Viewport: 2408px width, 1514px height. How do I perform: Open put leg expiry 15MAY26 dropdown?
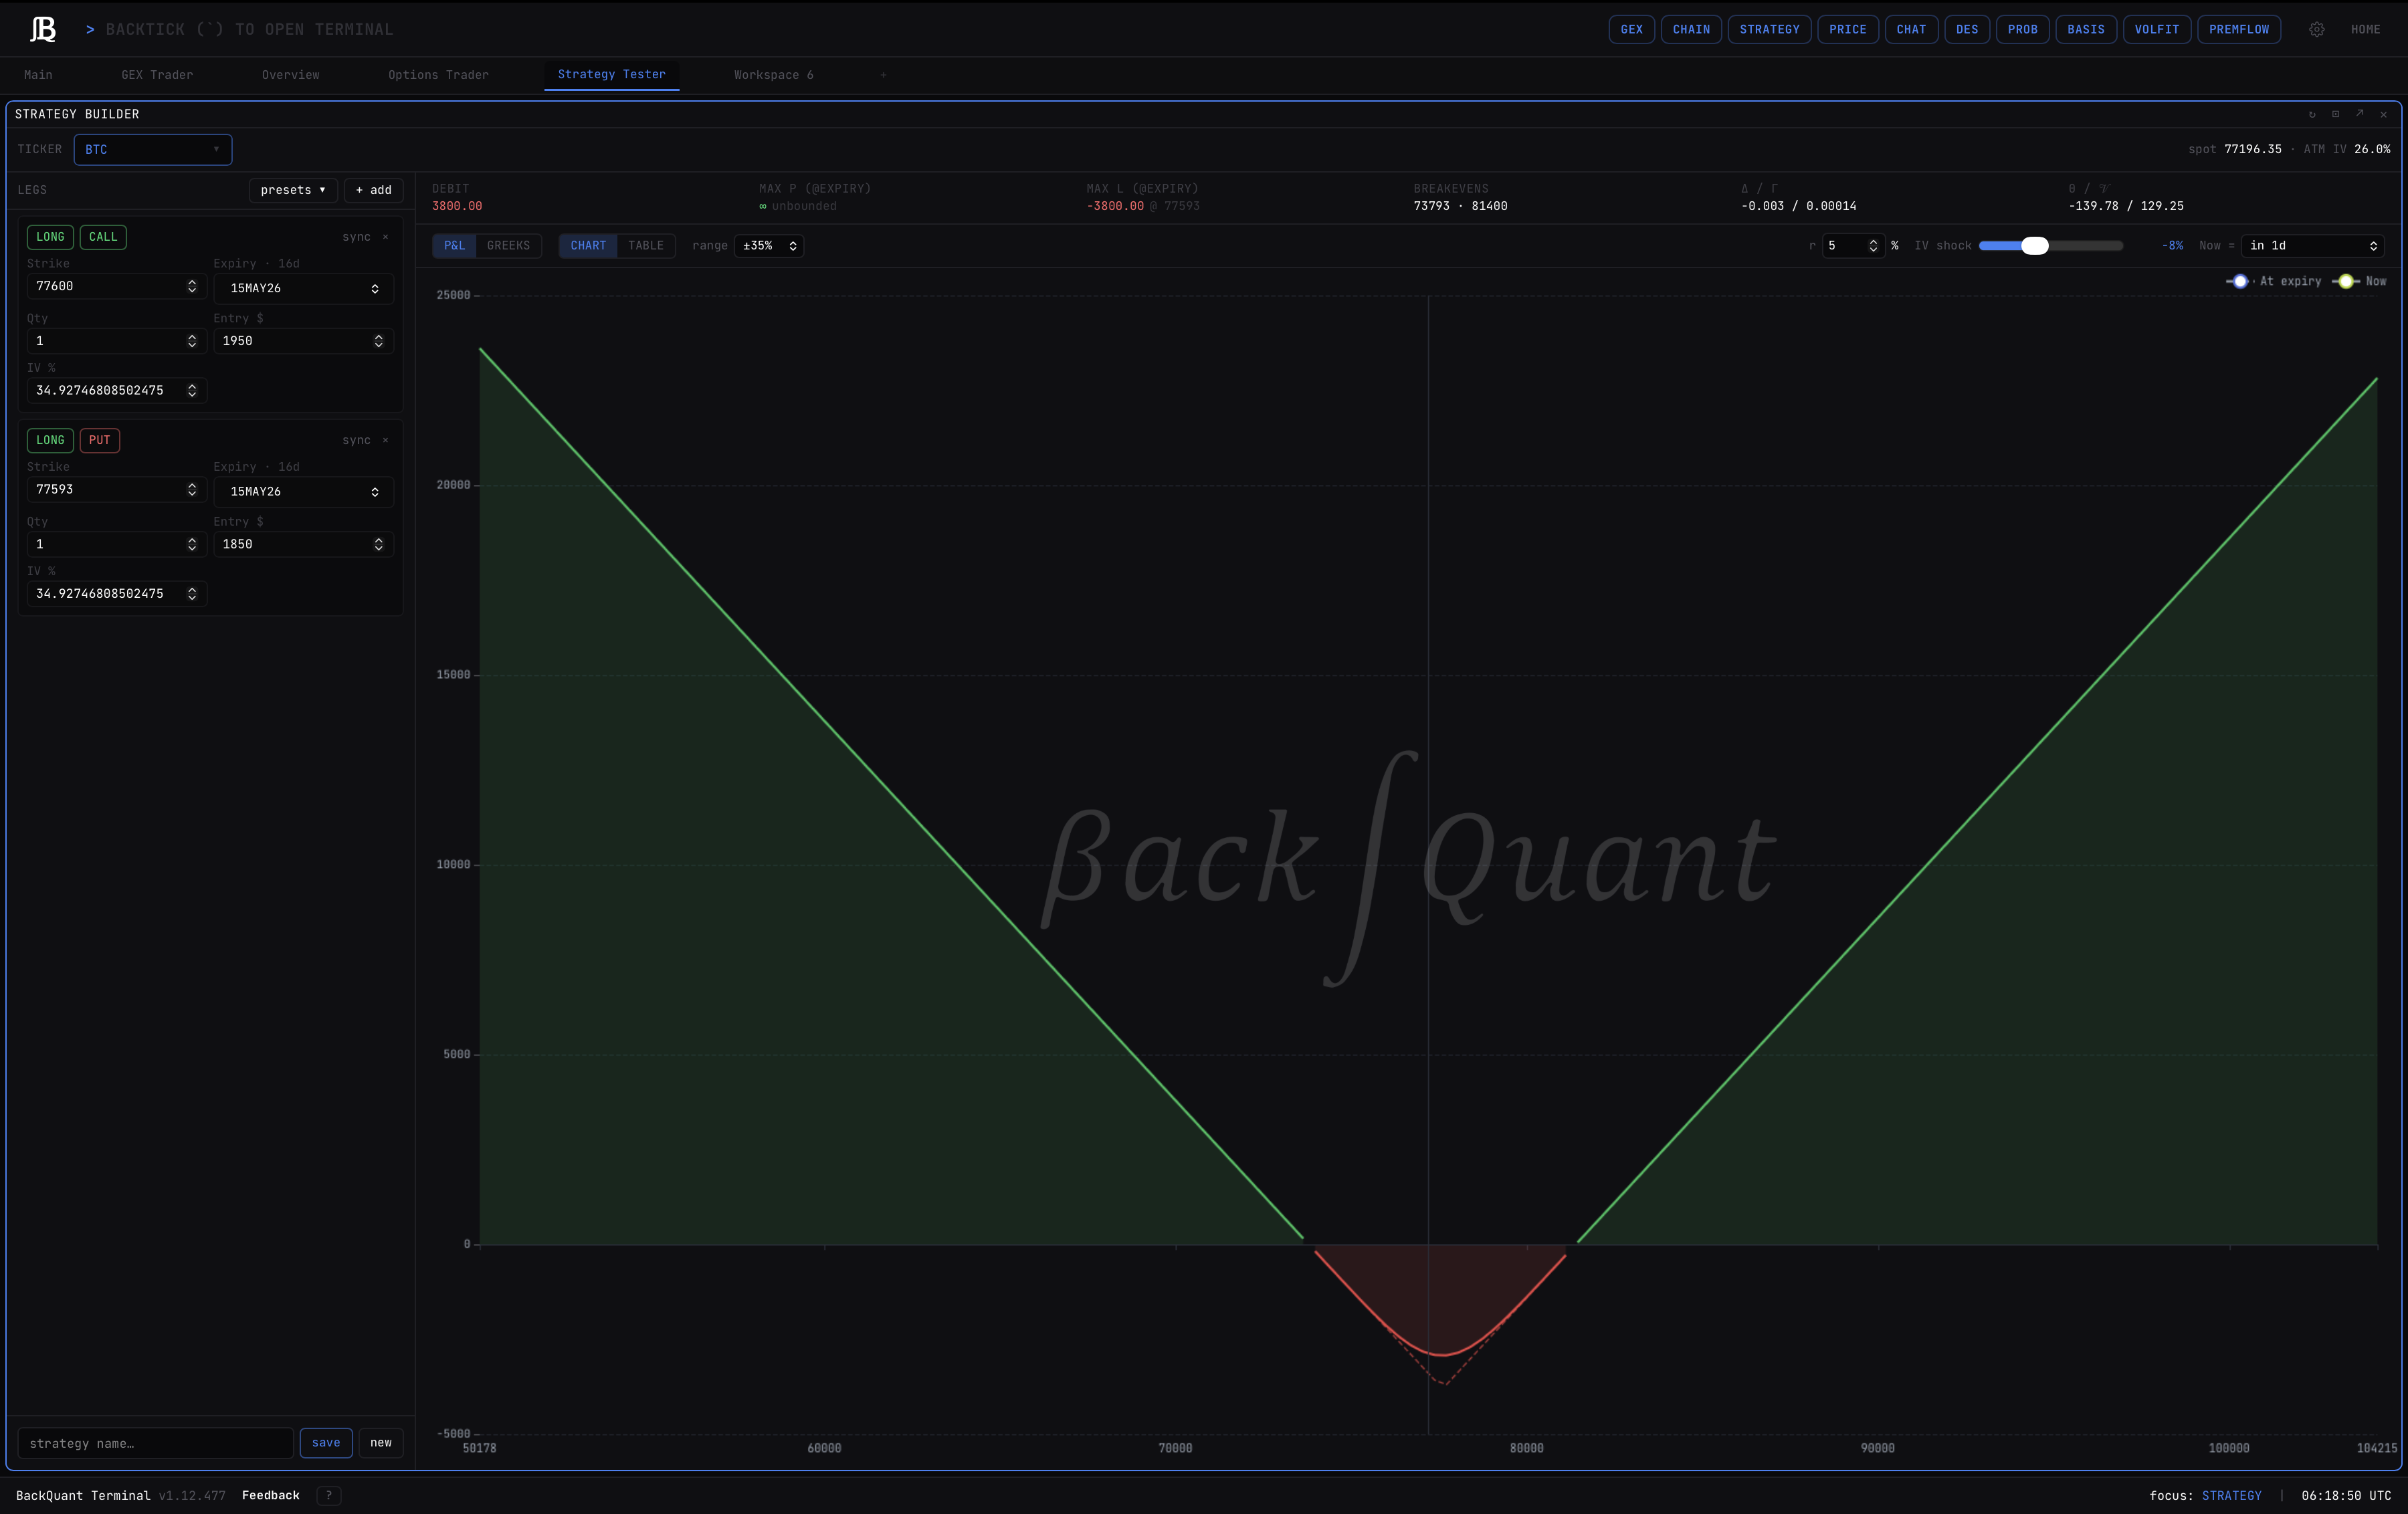tap(304, 492)
